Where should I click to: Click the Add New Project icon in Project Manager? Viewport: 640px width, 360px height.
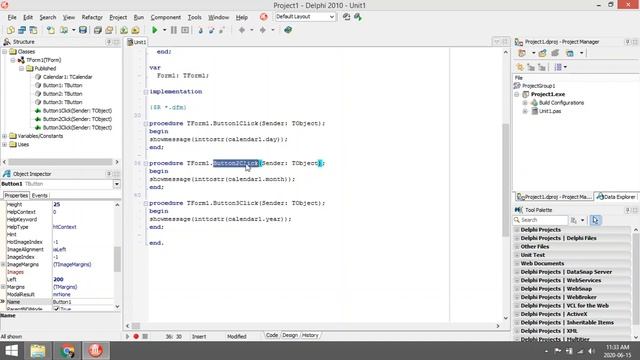pyautogui.click(x=542, y=53)
